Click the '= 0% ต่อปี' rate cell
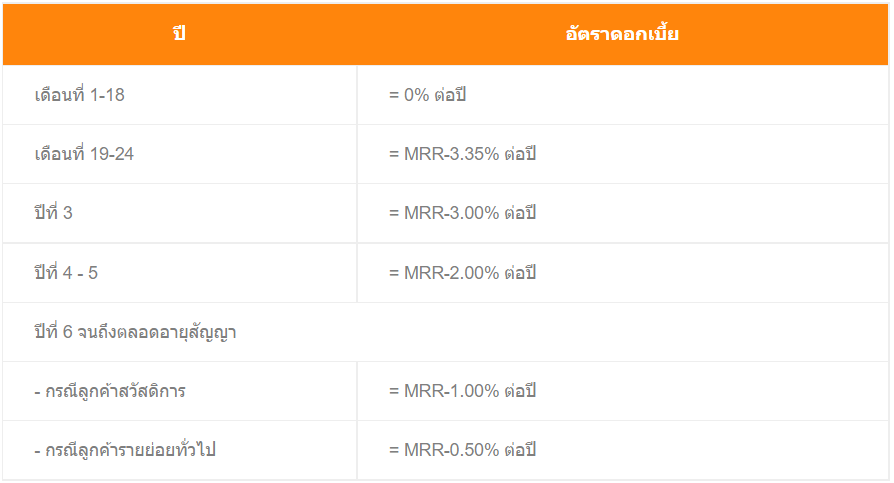The width and height of the screenshot is (894, 483). pos(428,95)
